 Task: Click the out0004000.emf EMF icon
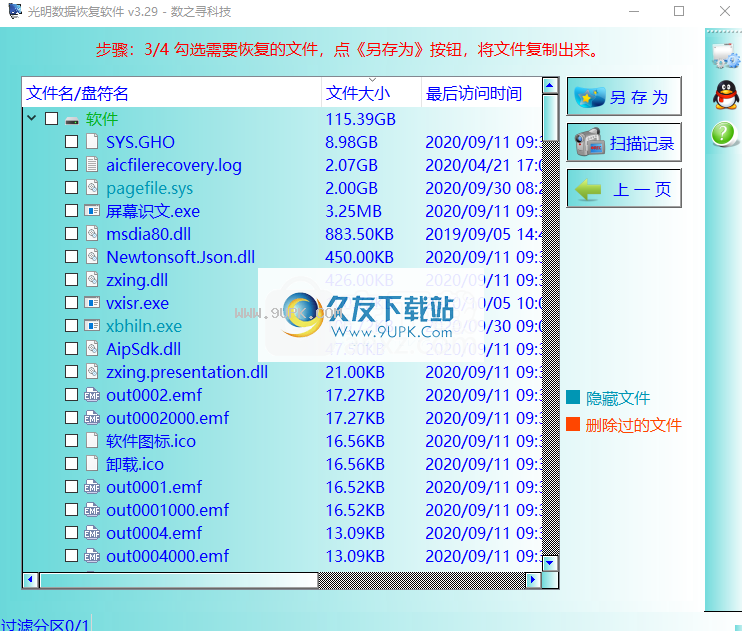click(x=92, y=555)
